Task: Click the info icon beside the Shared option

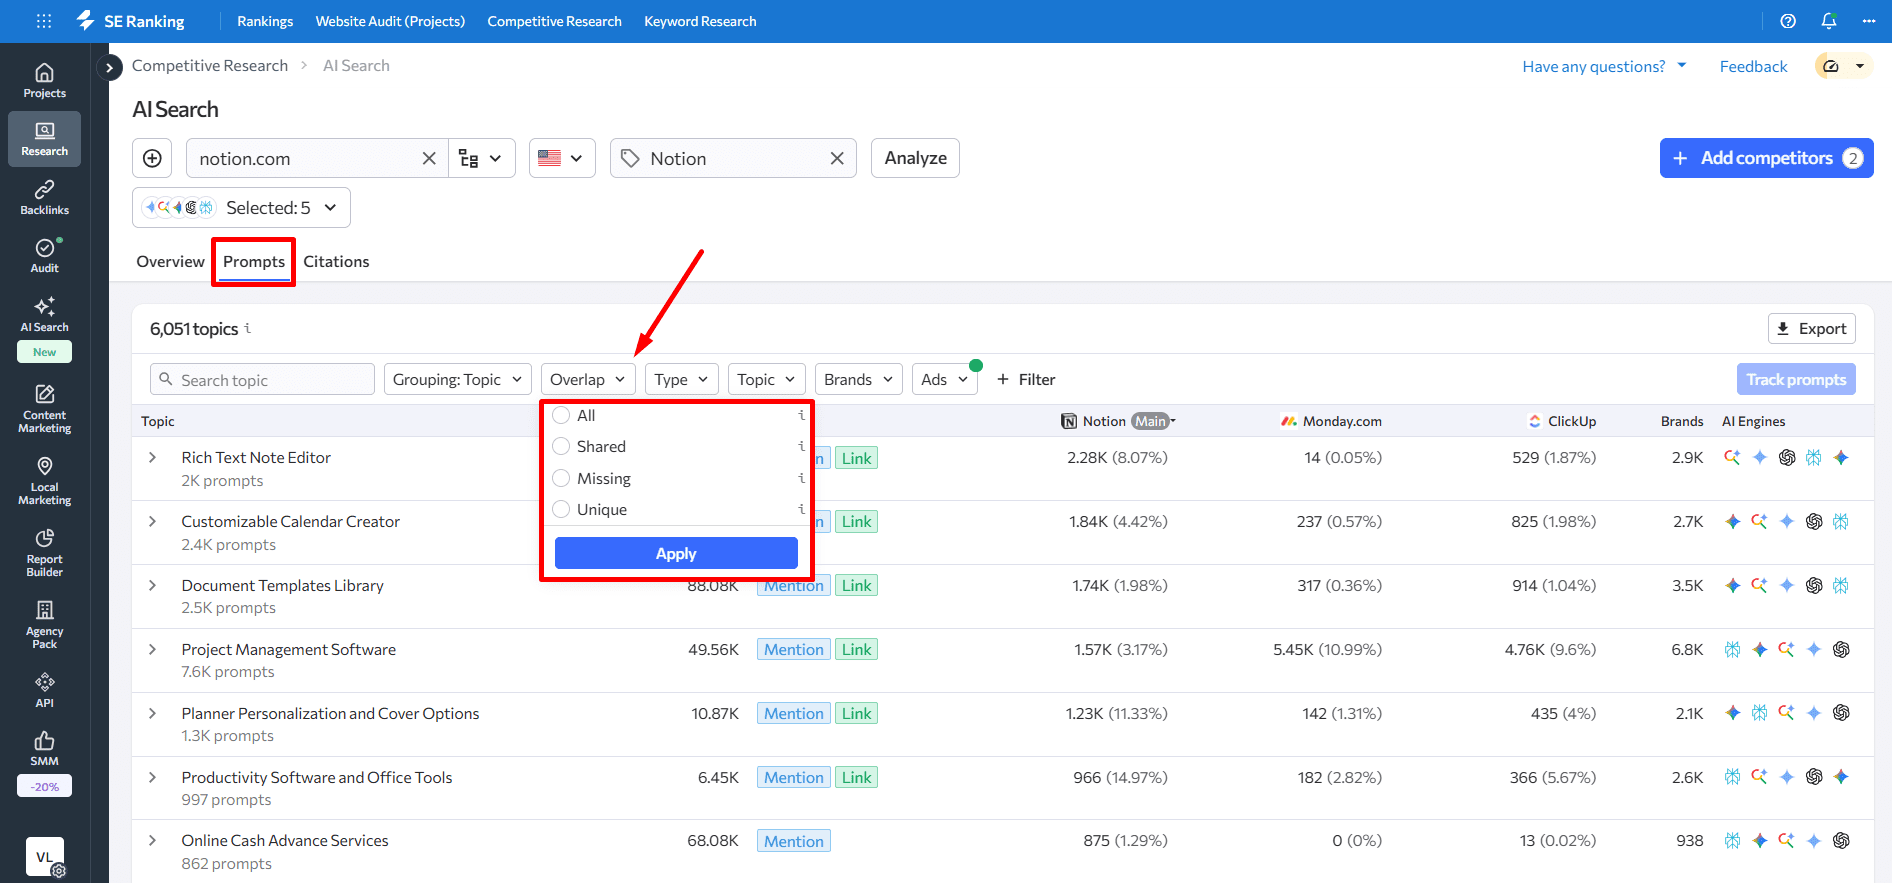Action: [x=801, y=446]
